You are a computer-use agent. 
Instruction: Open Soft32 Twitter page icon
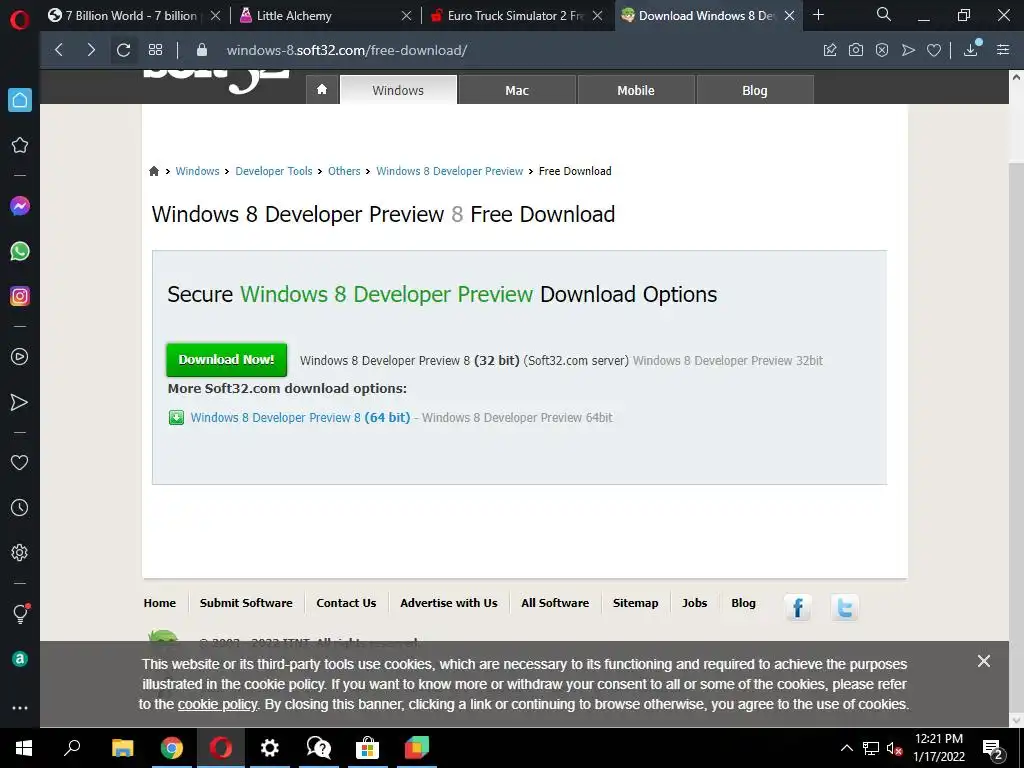pos(844,607)
